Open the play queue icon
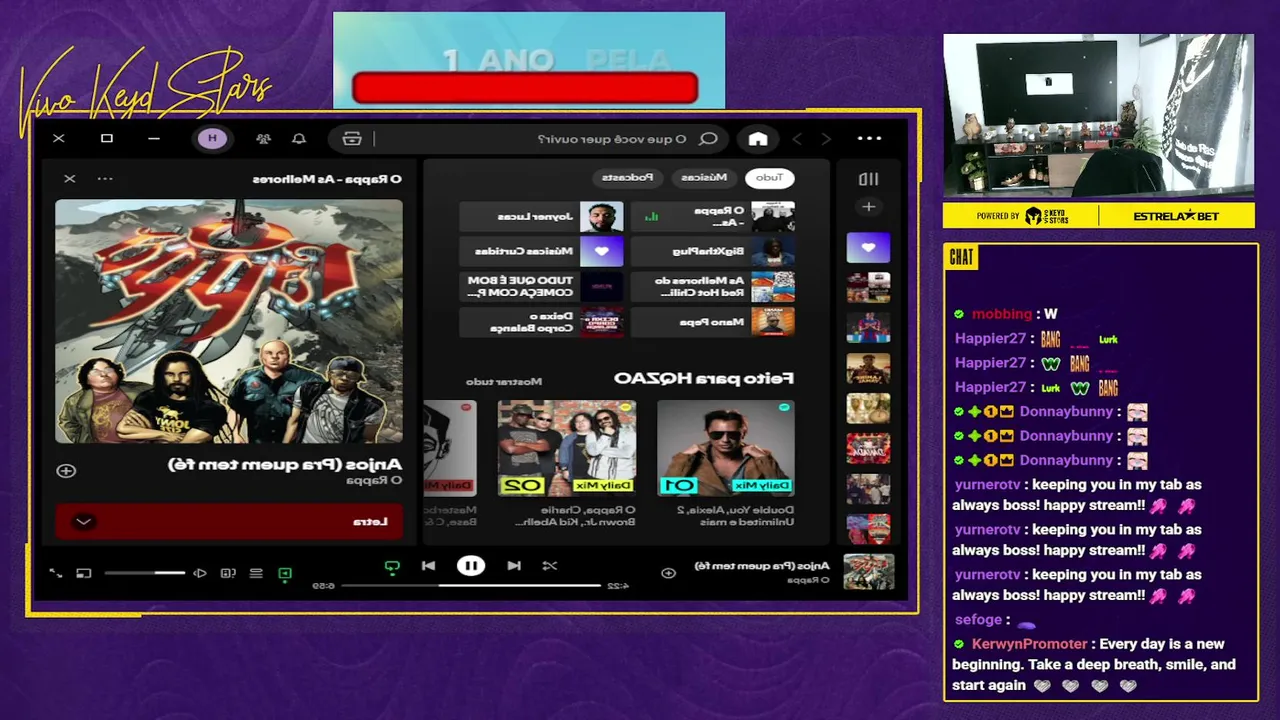This screenshot has width=1280, height=720. click(256, 573)
